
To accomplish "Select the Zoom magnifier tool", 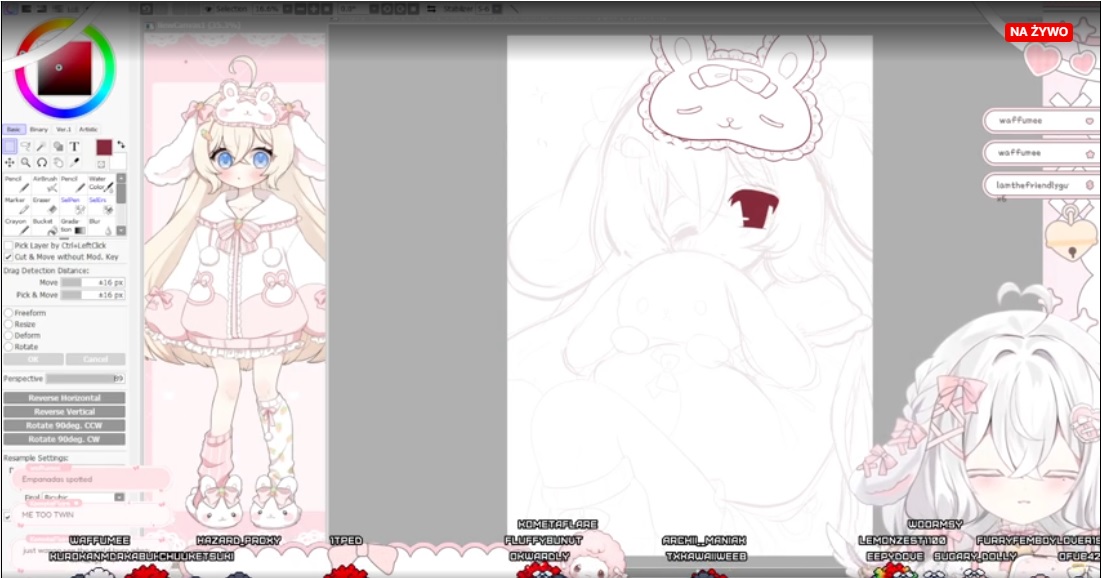I will (x=26, y=162).
